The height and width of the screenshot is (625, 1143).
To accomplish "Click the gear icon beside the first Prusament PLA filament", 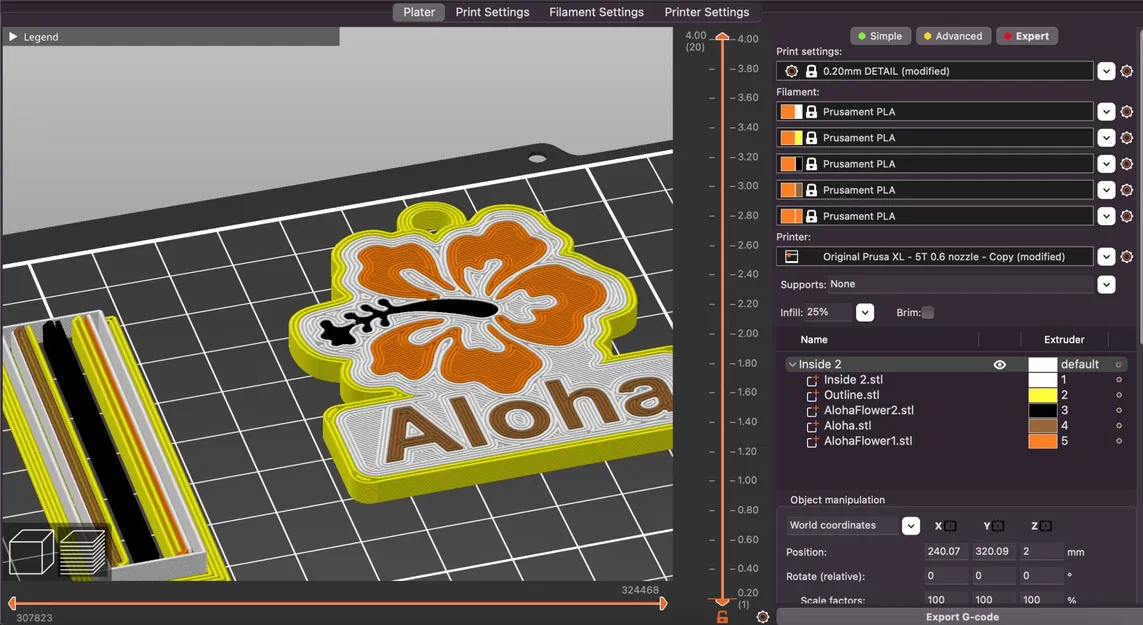I will point(1128,111).
